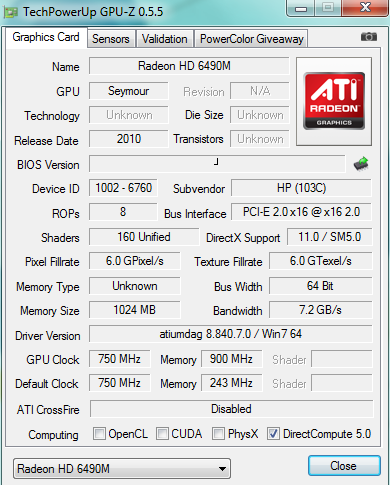The image size is (390, 485).
Task: Enable the OpenCL checkbox
Action: pos(99,434)
